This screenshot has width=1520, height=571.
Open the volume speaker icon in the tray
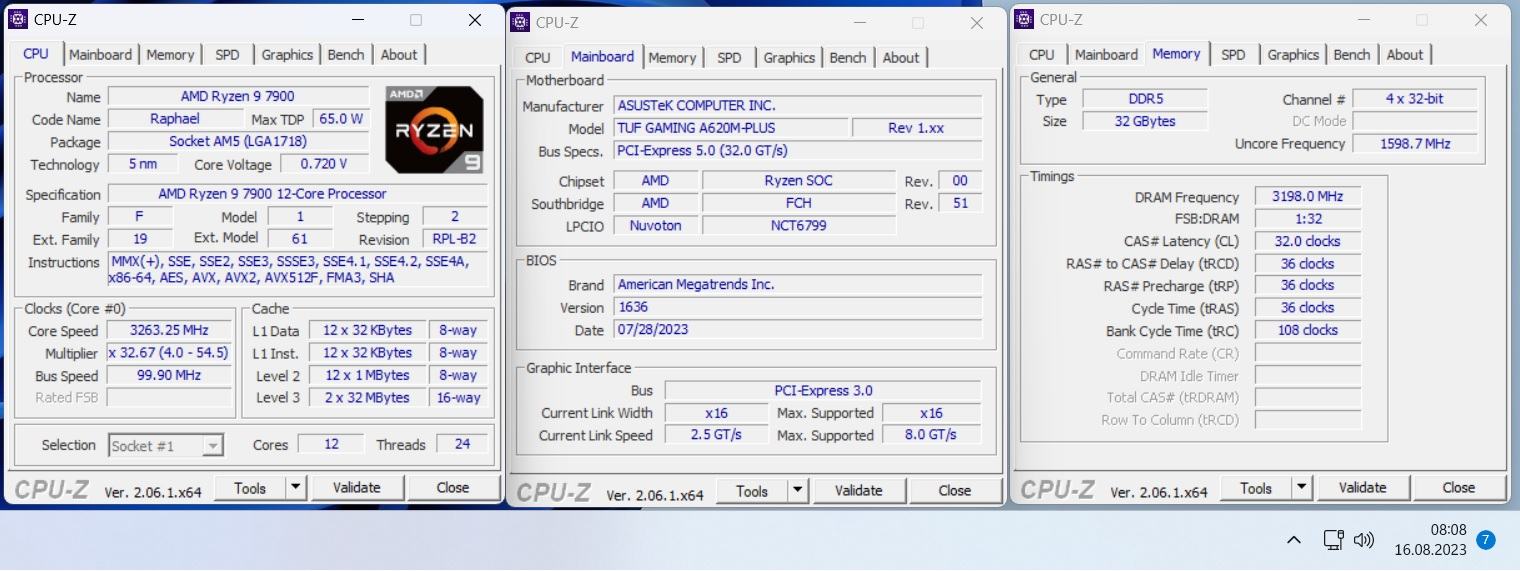coord(1363,540)
